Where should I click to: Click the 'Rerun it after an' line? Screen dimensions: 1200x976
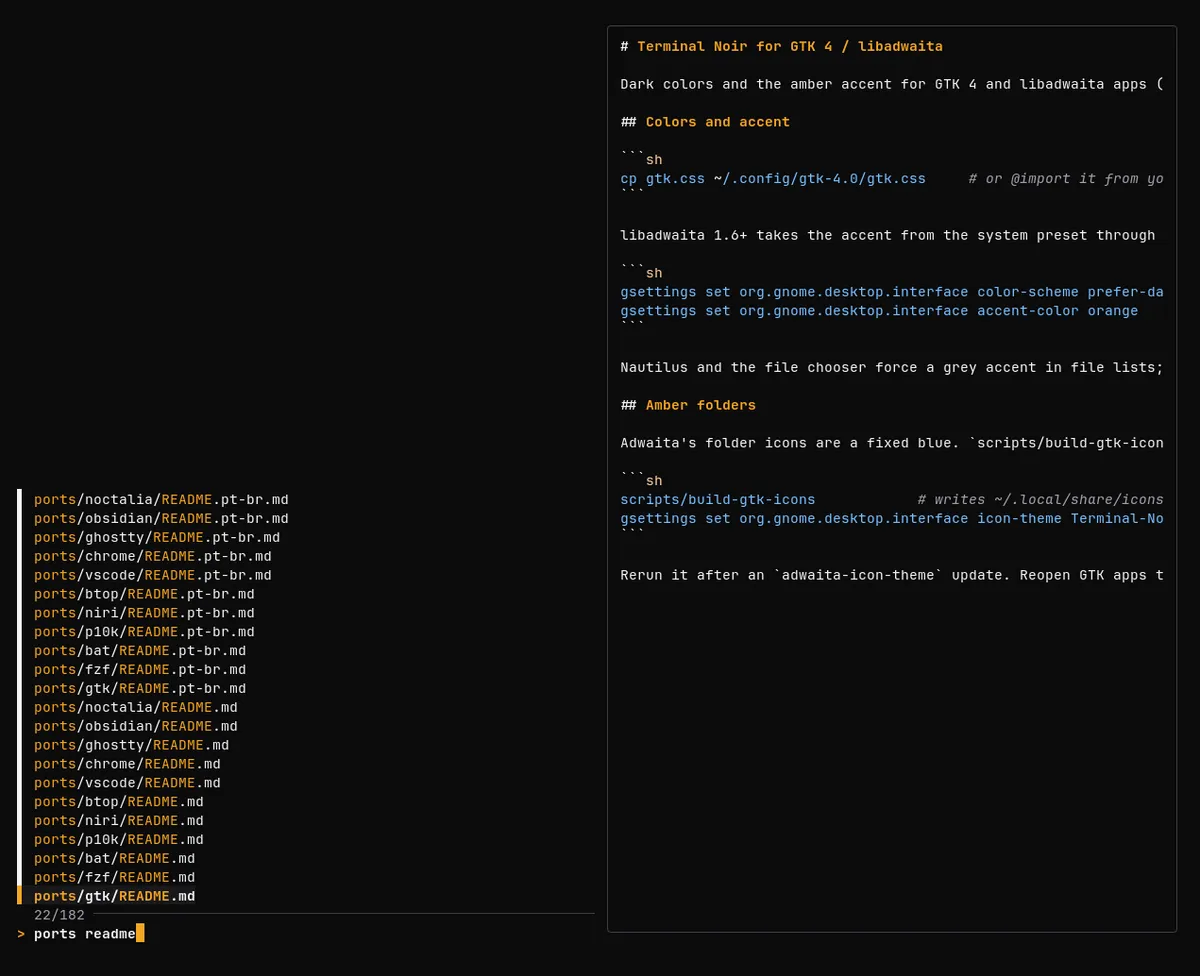click(x=892, y=575)
